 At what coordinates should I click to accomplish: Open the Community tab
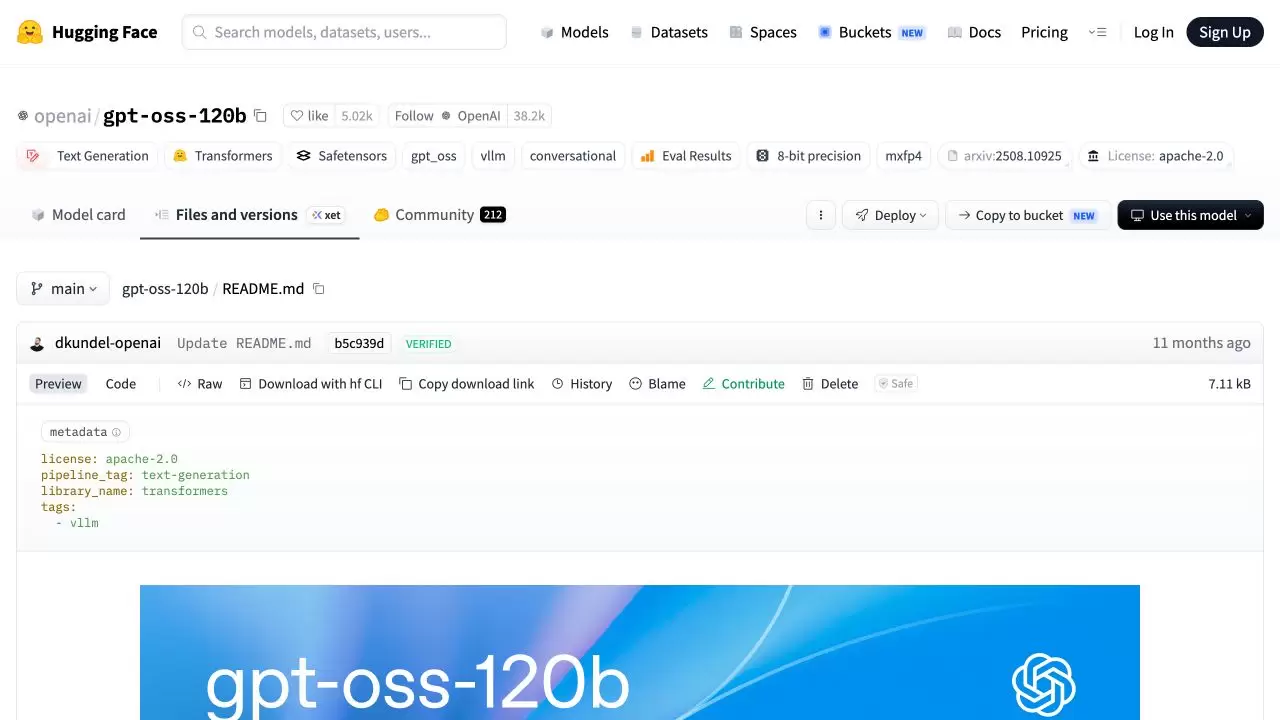[439, 215]
